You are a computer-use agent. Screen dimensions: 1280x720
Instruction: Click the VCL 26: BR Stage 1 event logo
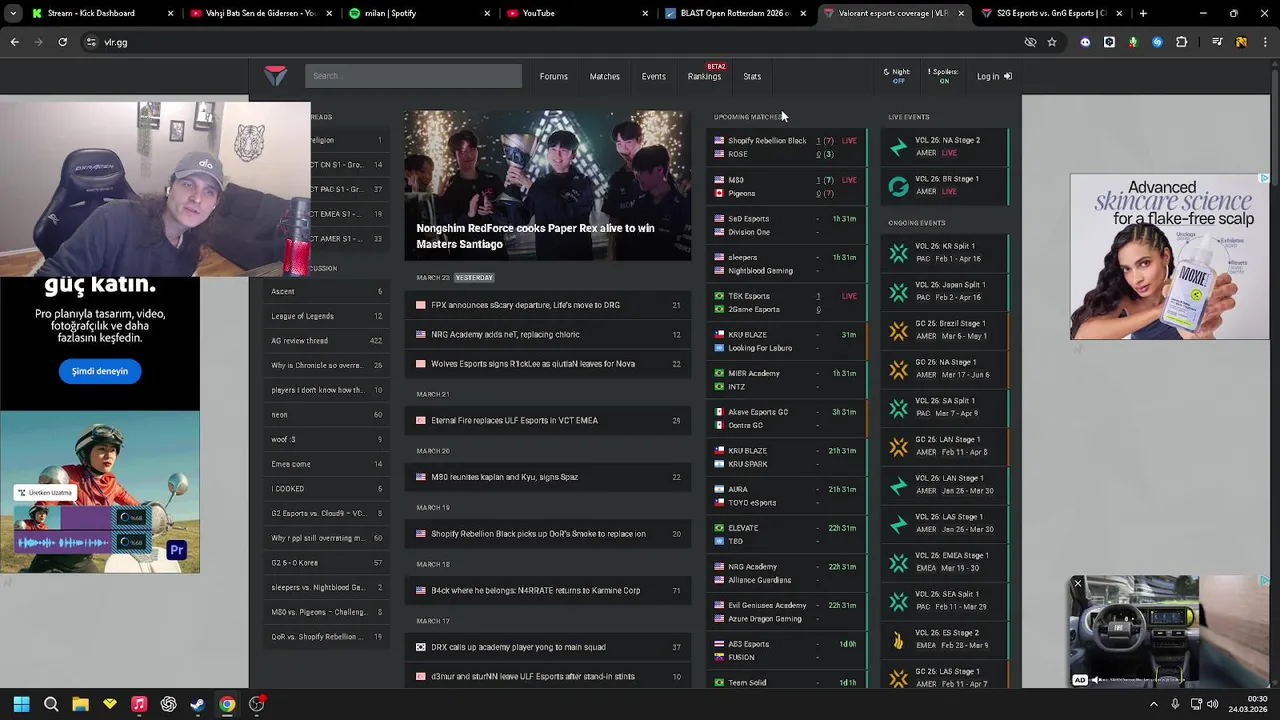[x=898, y=185]
